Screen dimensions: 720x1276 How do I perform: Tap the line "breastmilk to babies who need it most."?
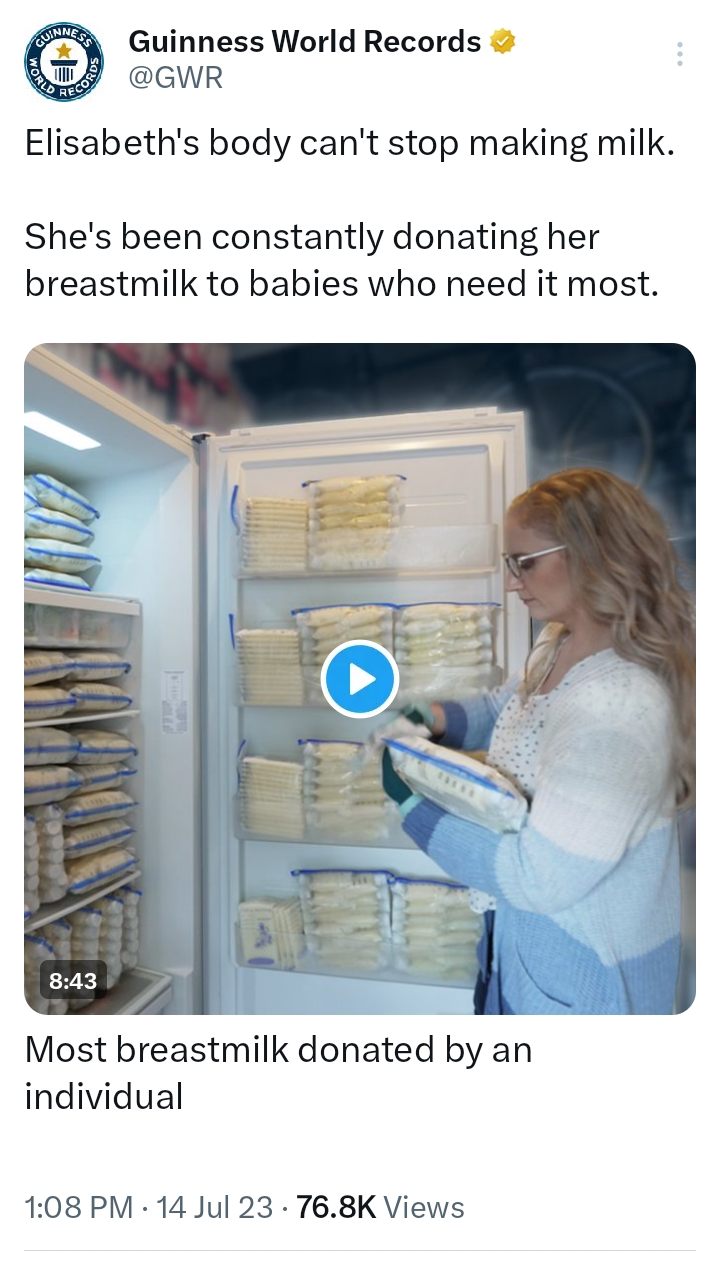[342, 284]
